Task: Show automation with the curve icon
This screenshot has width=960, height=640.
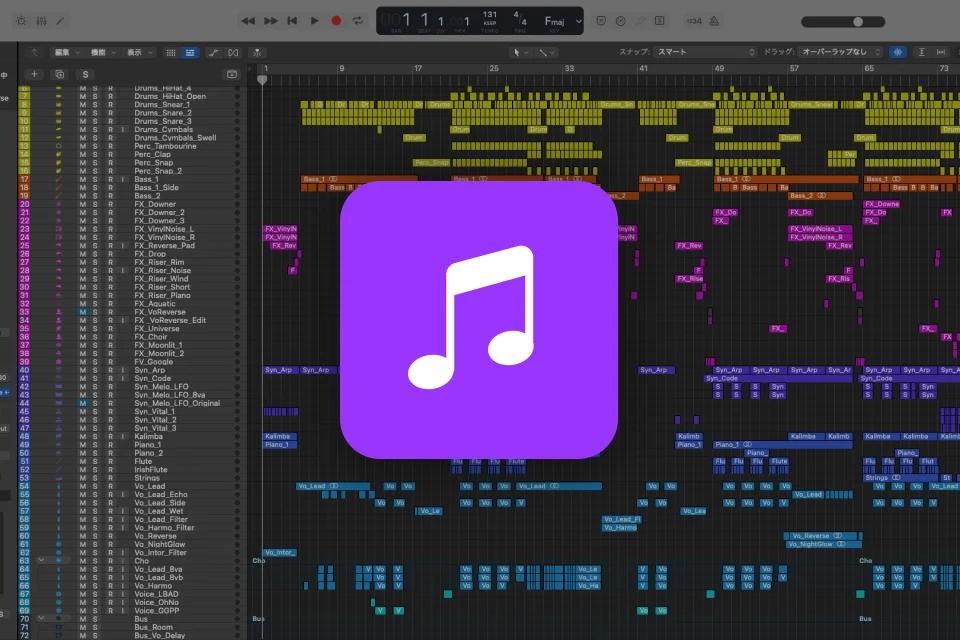Action: pyautogui.click(x=213, y=53)
